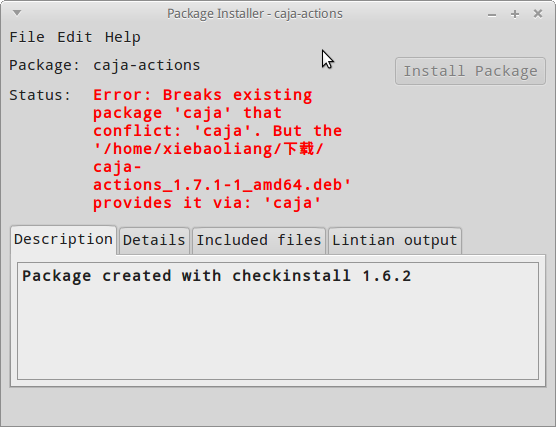Open the Edit menu
556x427 pixels.
tap(75, 37)
